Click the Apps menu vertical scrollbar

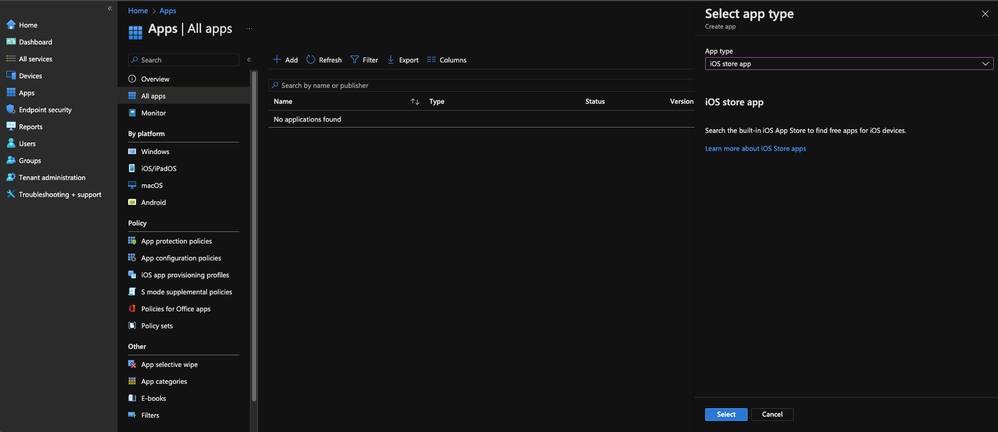point(254,235)
